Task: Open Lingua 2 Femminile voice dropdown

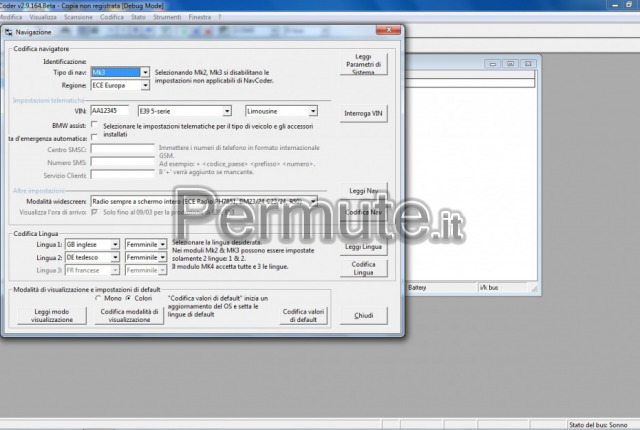Action: [162, 257]
